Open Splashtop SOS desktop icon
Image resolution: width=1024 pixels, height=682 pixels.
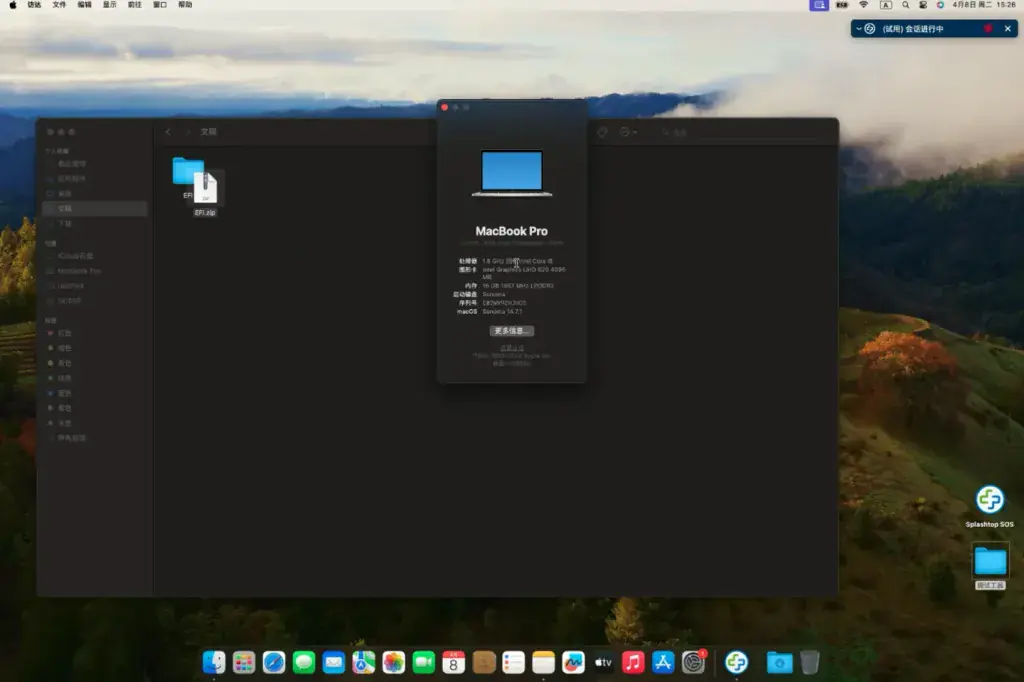coord(989,506)
